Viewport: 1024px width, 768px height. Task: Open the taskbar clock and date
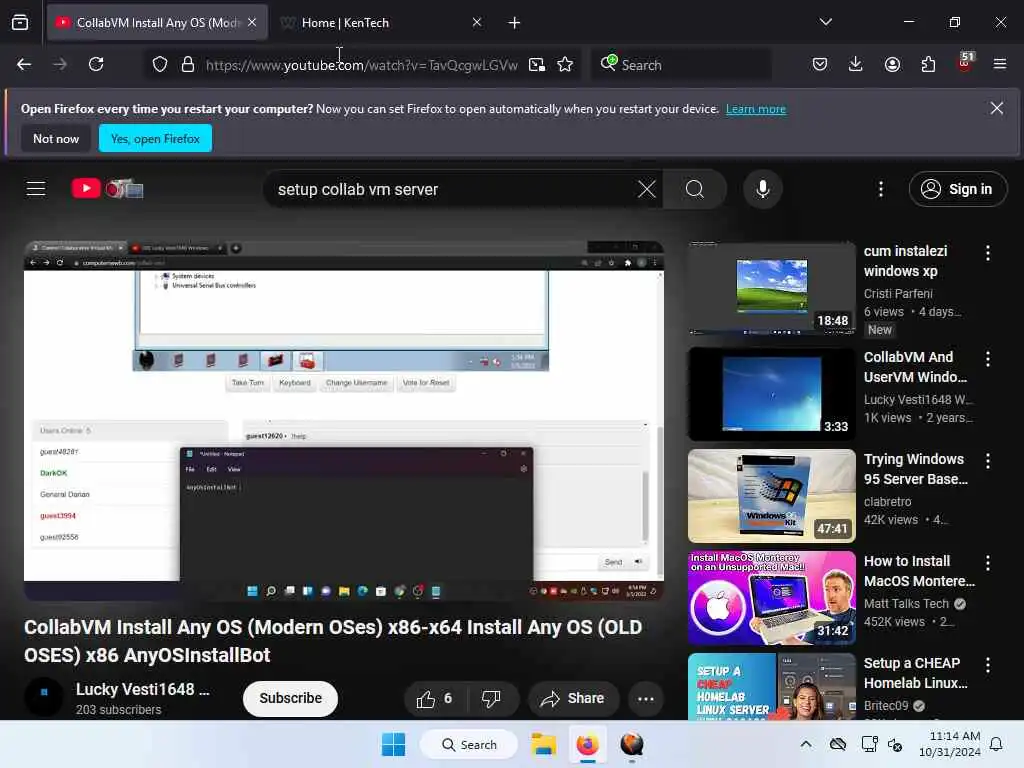(x=949, y=744)
